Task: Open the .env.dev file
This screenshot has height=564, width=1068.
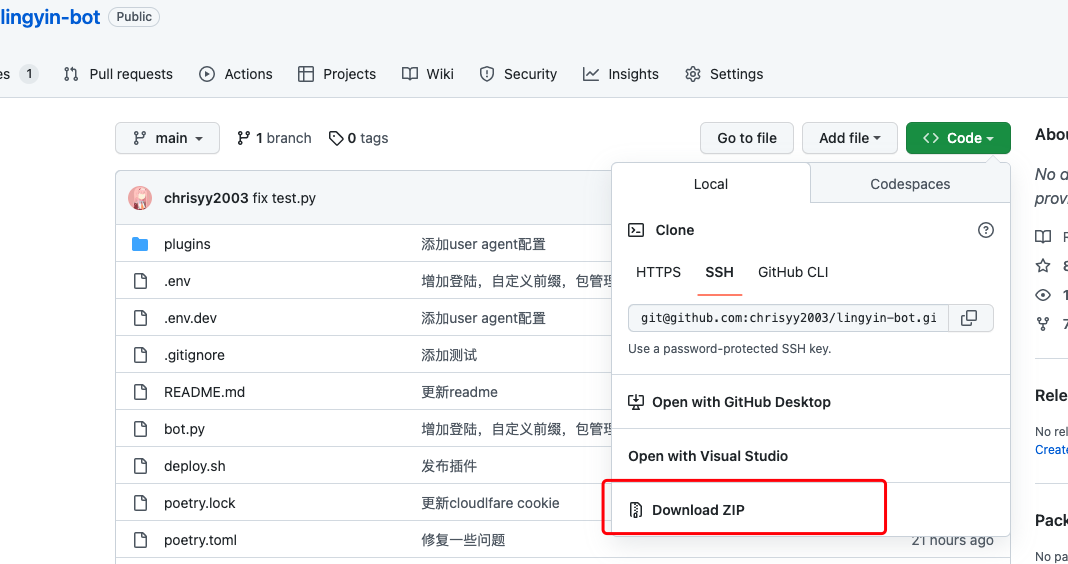Action: click(190, 318)
